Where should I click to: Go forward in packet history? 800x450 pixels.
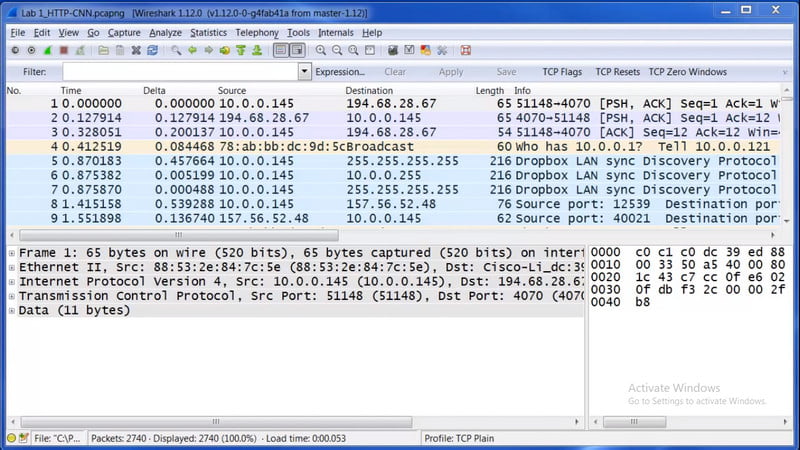209,51
